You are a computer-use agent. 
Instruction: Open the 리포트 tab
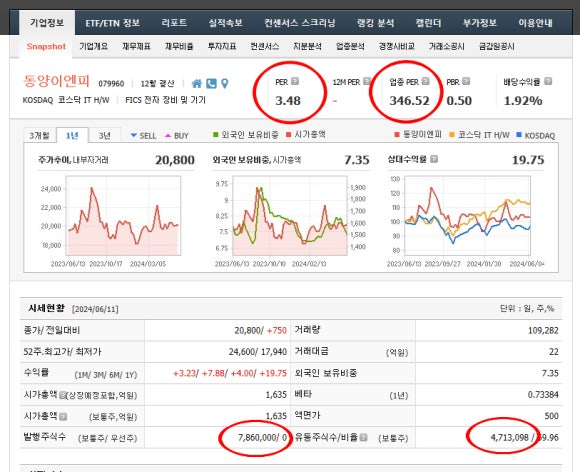click(x=174, y=23)
